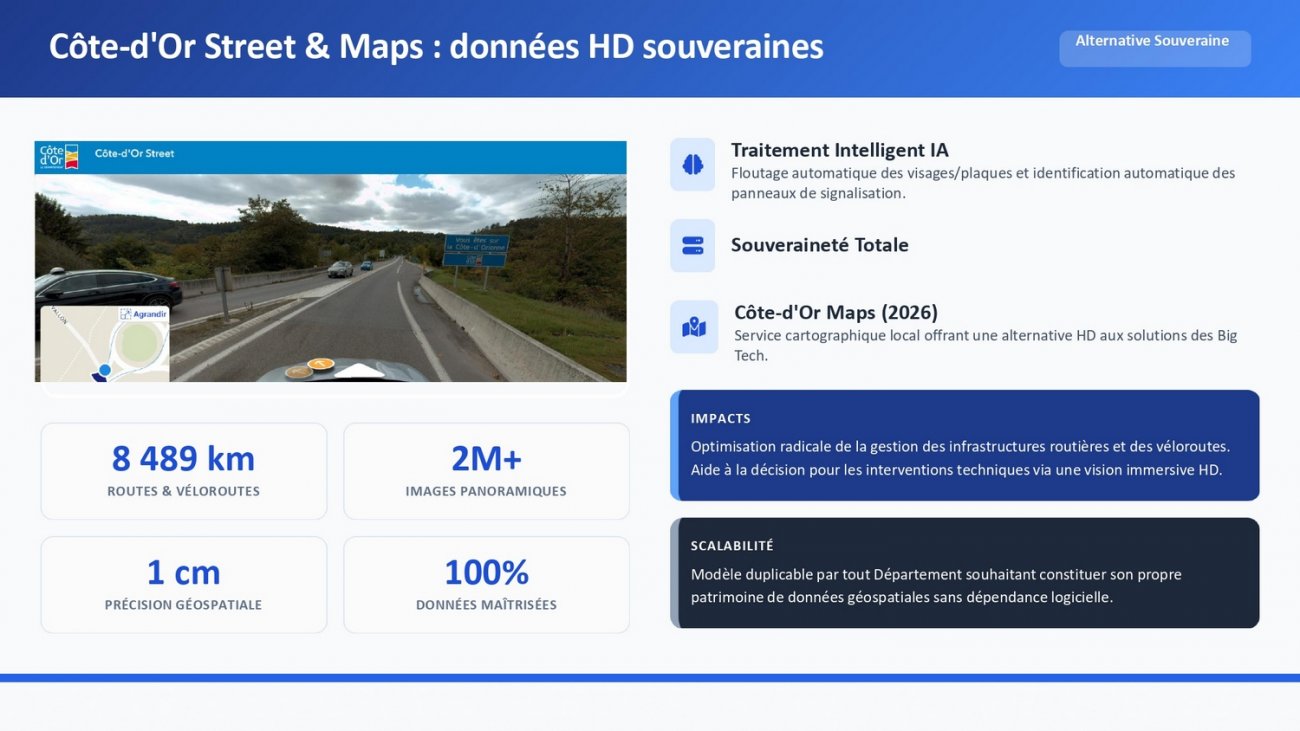Screen dimensions: 1300x731
Task: Click the Scalabilité panel
Action: pos(965,572)
